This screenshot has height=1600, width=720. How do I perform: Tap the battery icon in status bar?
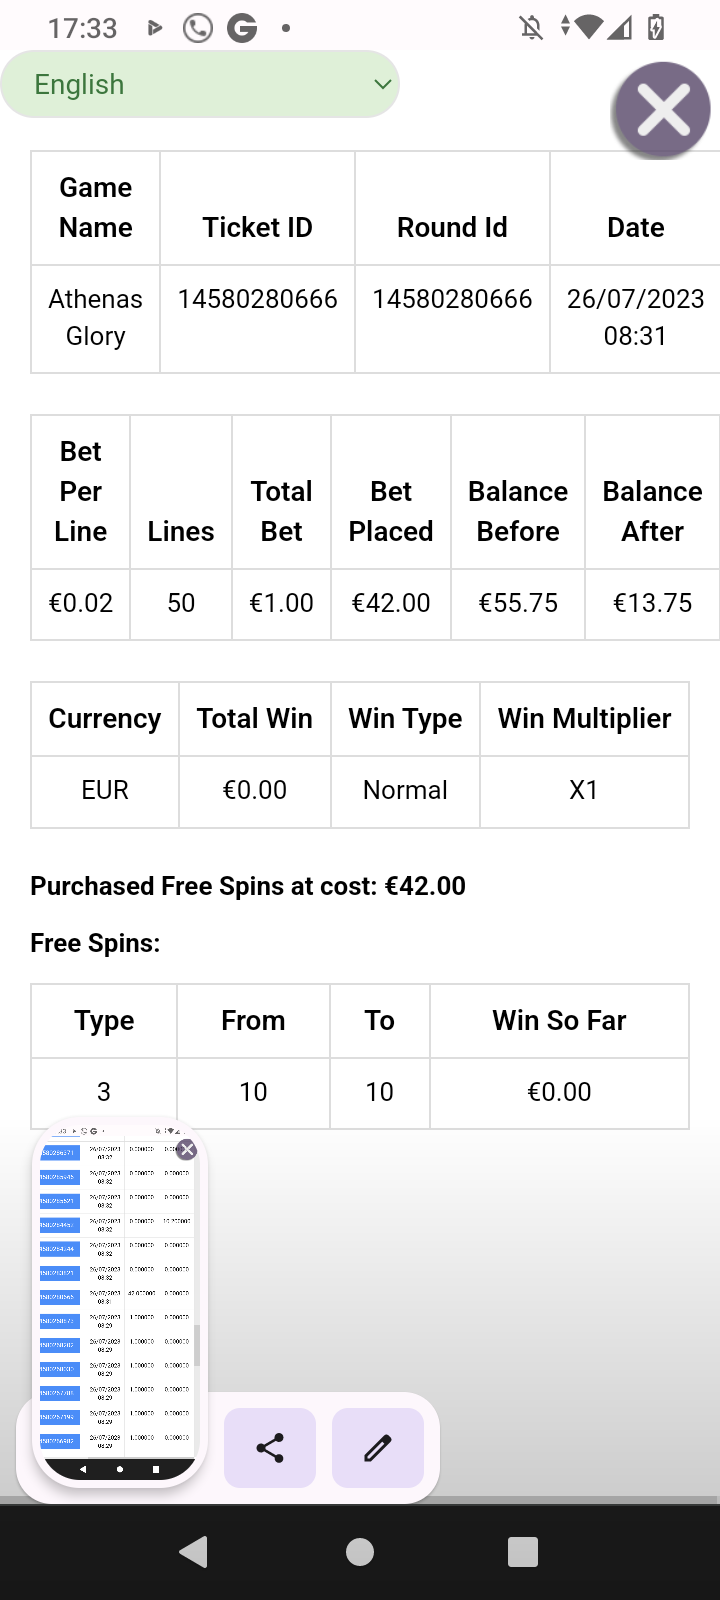[x=656, y=27]
